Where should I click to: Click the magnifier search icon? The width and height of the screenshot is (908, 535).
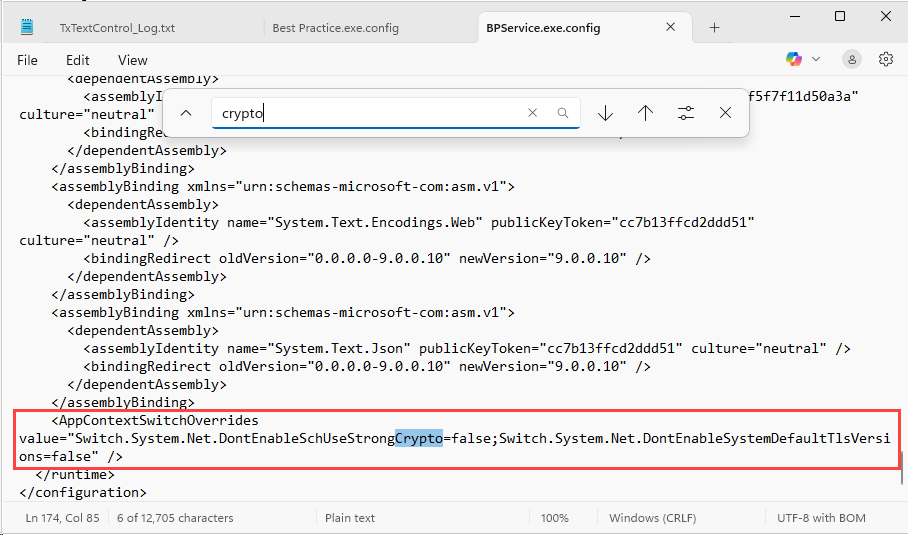(563, 114)
